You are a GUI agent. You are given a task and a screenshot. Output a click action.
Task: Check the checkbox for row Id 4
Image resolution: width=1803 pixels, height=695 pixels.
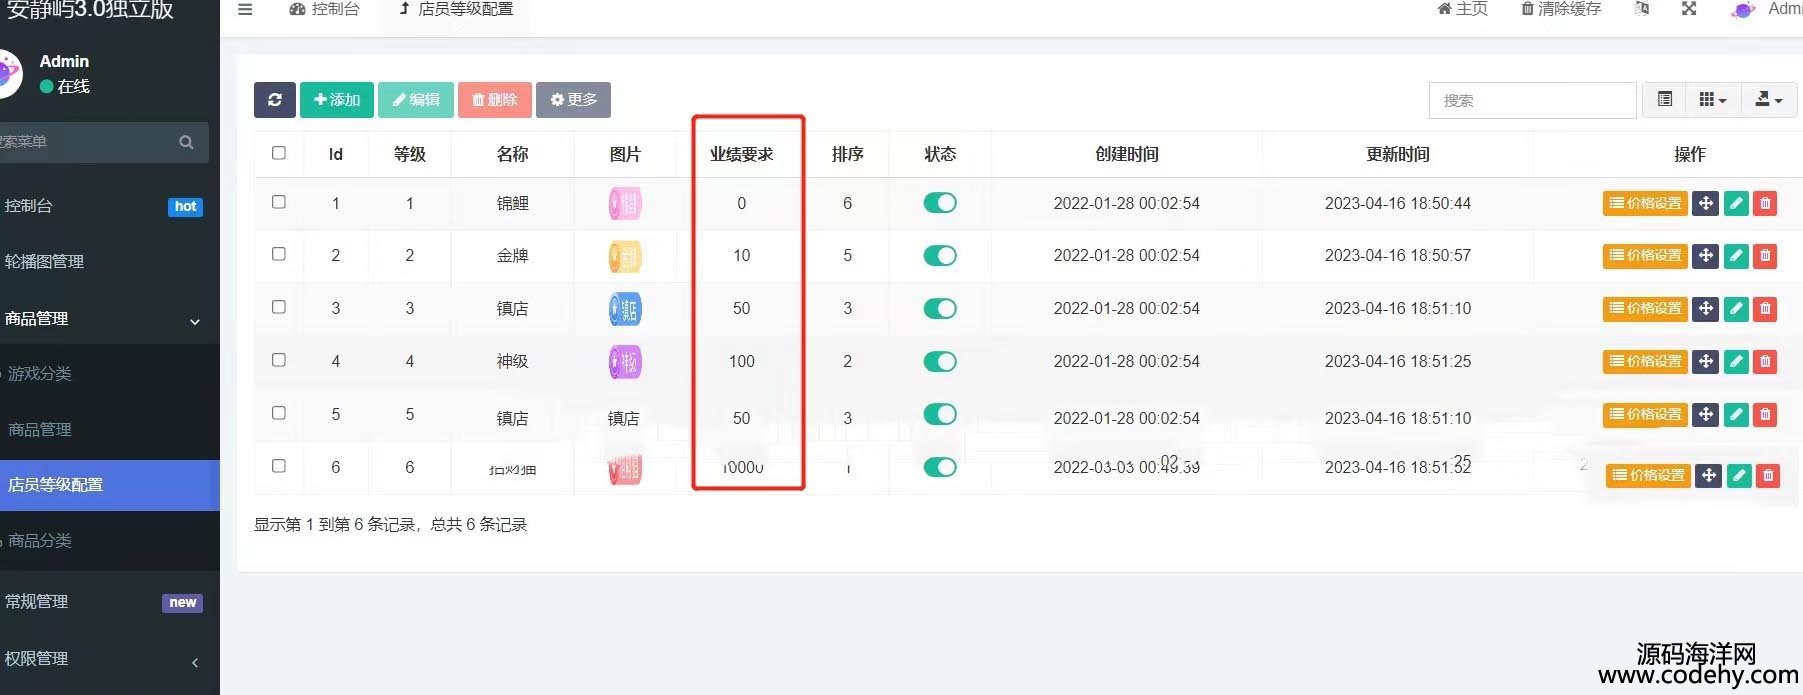point(279,360)
